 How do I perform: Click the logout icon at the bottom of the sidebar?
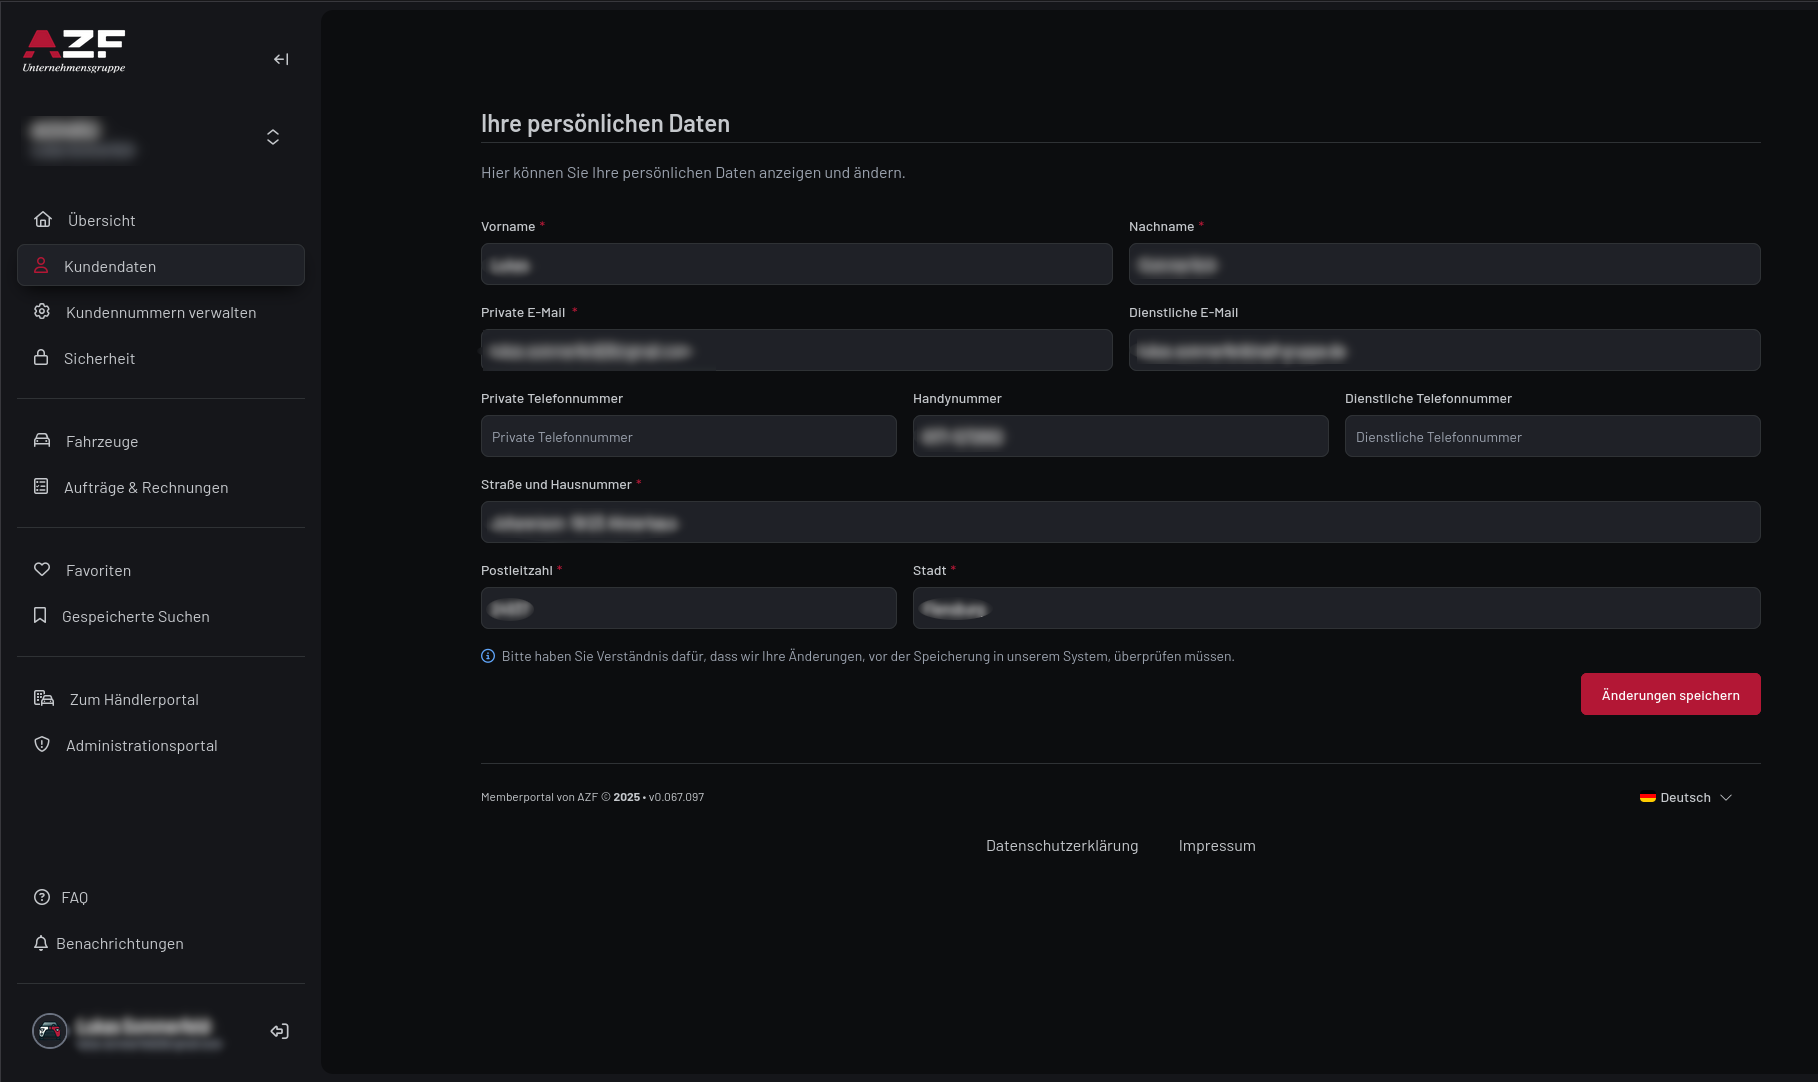coord(280,1031)
